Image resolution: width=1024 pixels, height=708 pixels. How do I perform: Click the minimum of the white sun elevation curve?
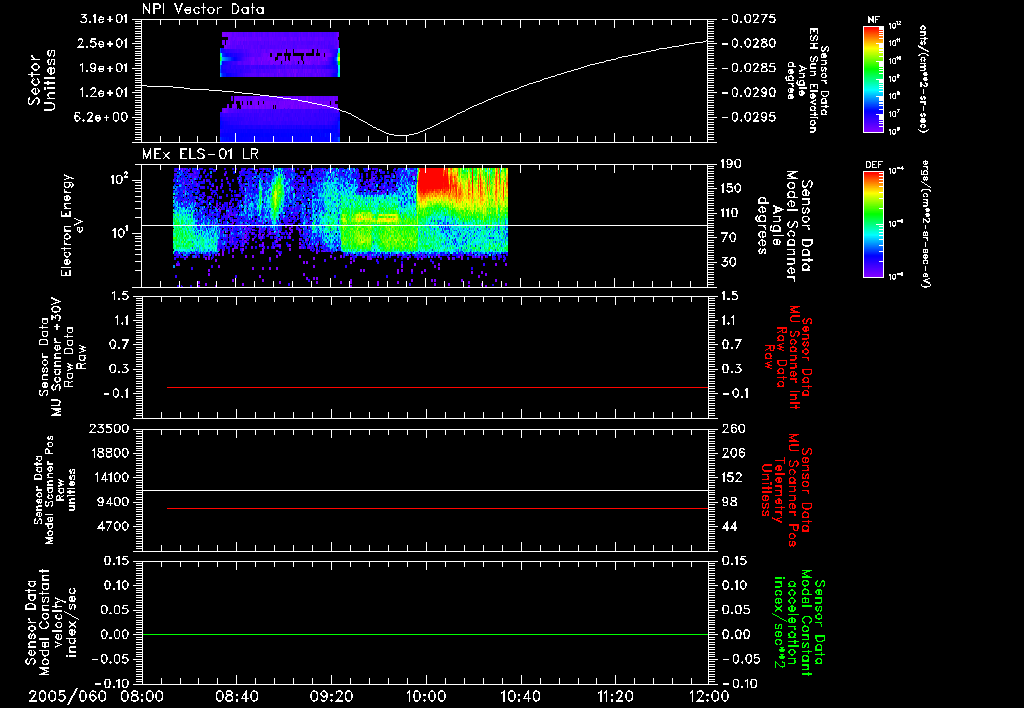(402, 135)
